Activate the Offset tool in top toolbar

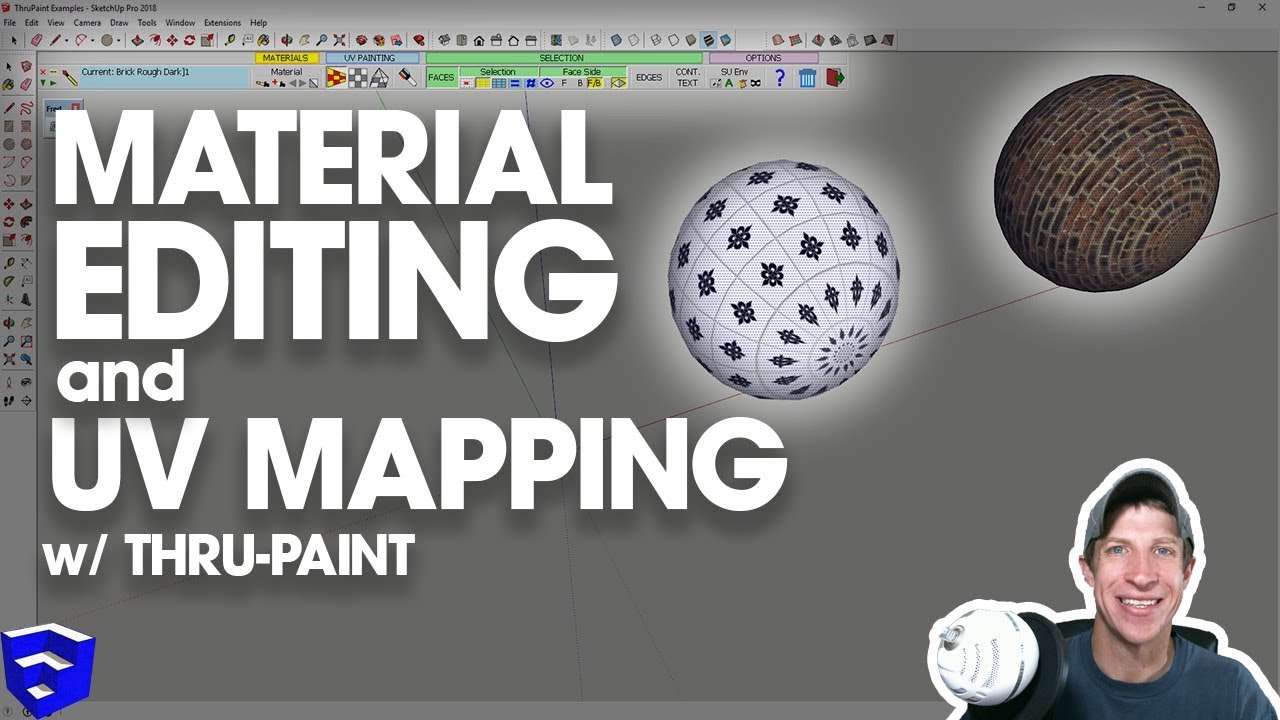(x=155, y=40)
